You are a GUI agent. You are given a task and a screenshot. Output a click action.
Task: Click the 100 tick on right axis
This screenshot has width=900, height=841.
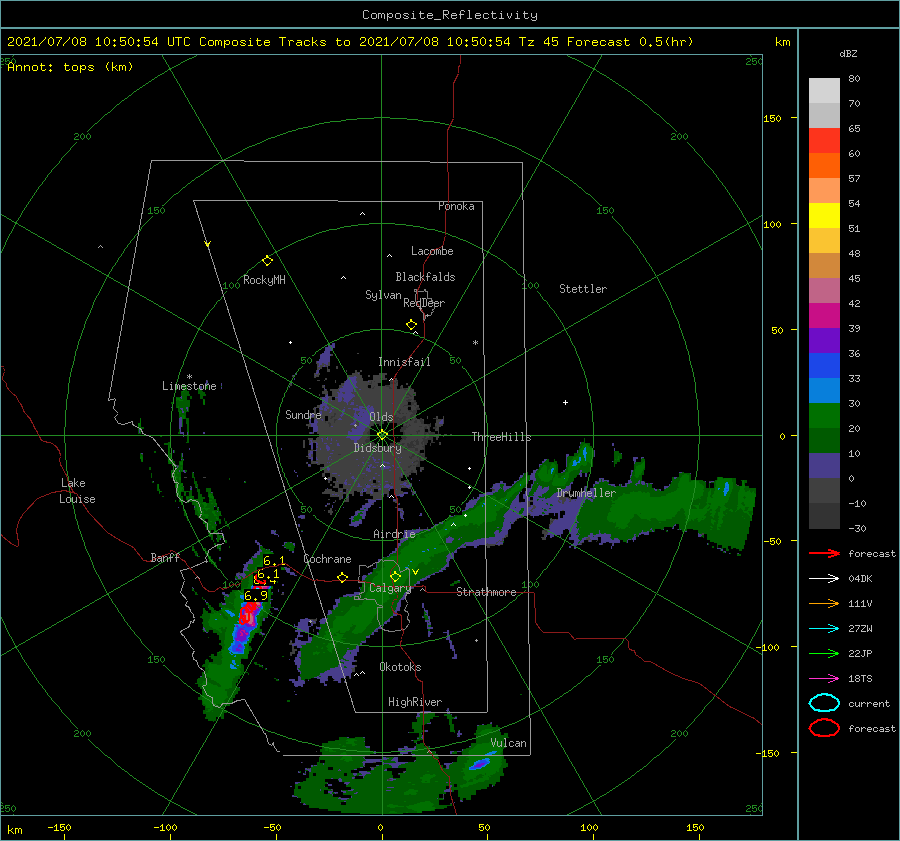pyautogui.click(x=772, y=224)
